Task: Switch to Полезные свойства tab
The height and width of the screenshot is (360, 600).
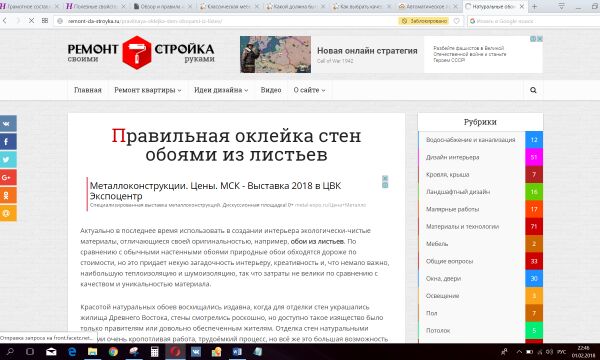Action: pyautogui.click(x=97, y=7)
